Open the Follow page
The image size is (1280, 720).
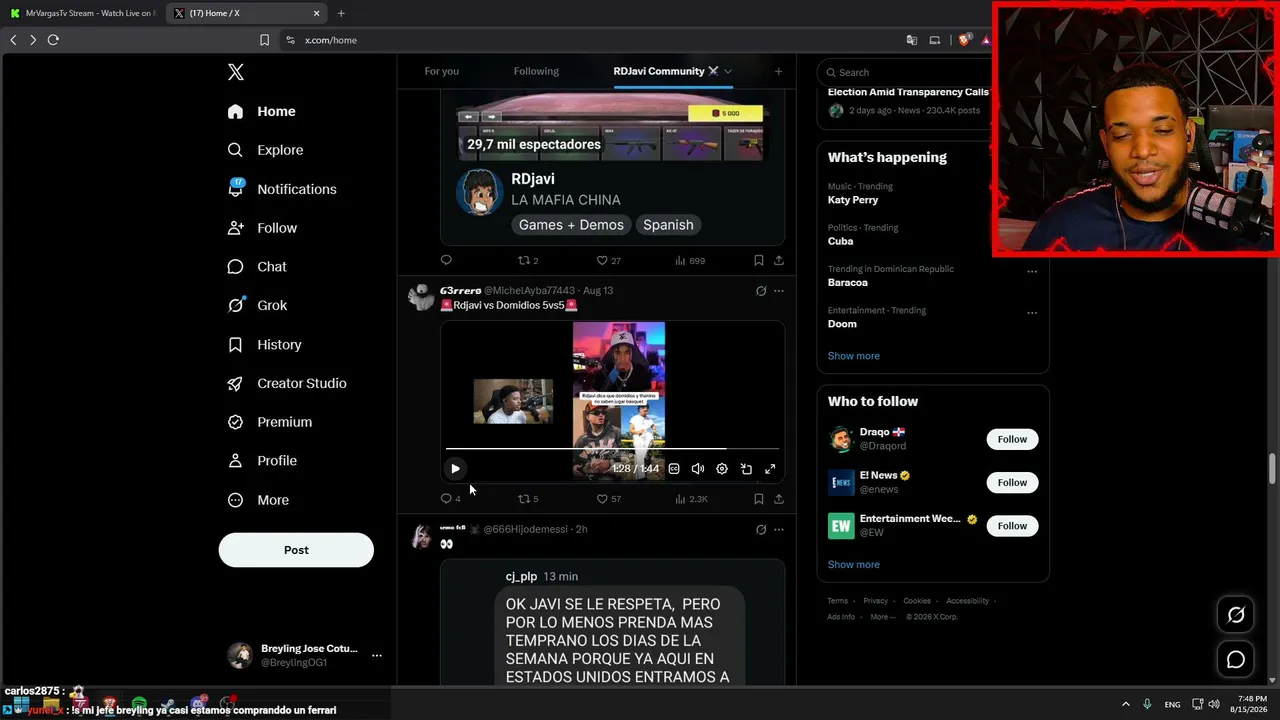coord(262,228)
